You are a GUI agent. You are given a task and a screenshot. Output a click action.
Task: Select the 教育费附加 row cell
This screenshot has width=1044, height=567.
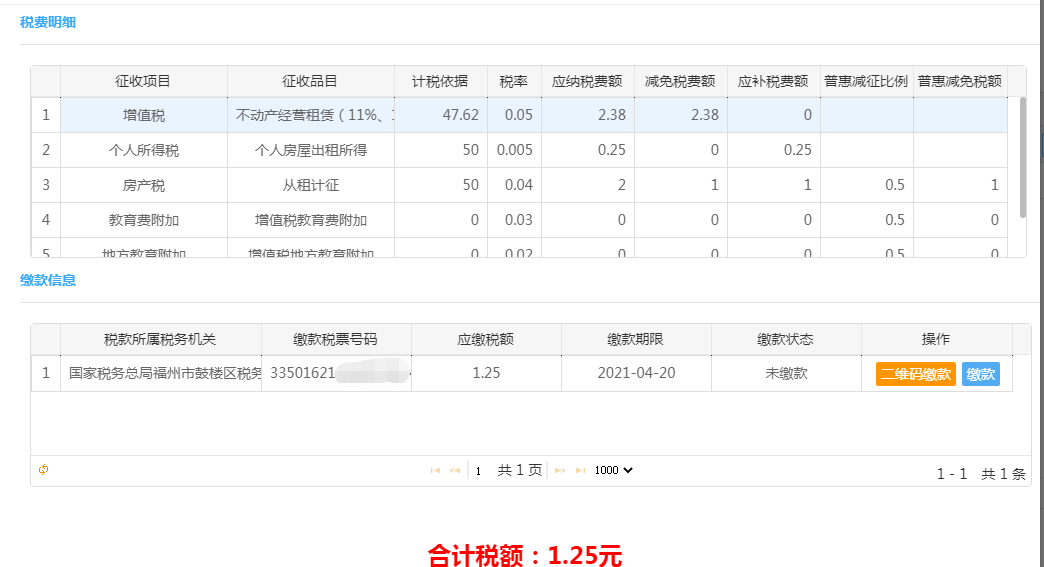[144, 220]
